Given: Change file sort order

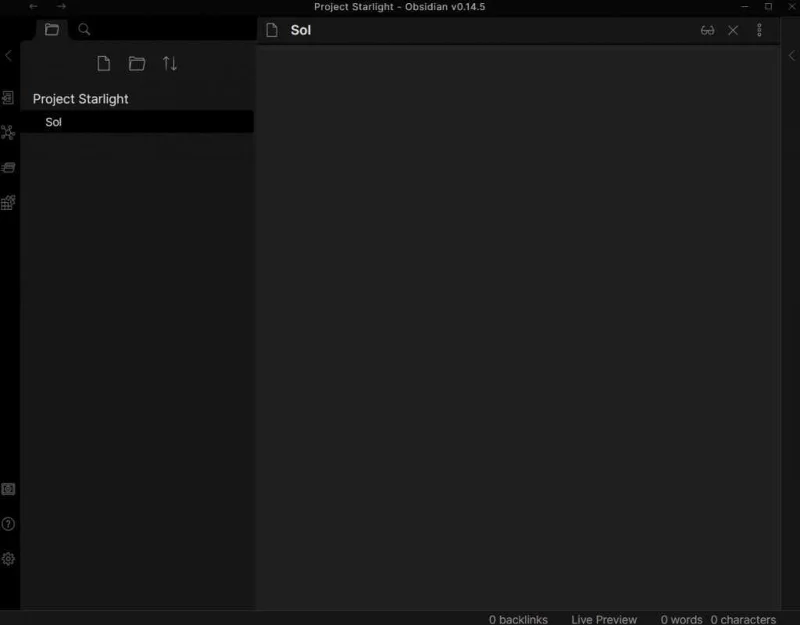Looking at the screenshot, I should [x=170, y=64].
